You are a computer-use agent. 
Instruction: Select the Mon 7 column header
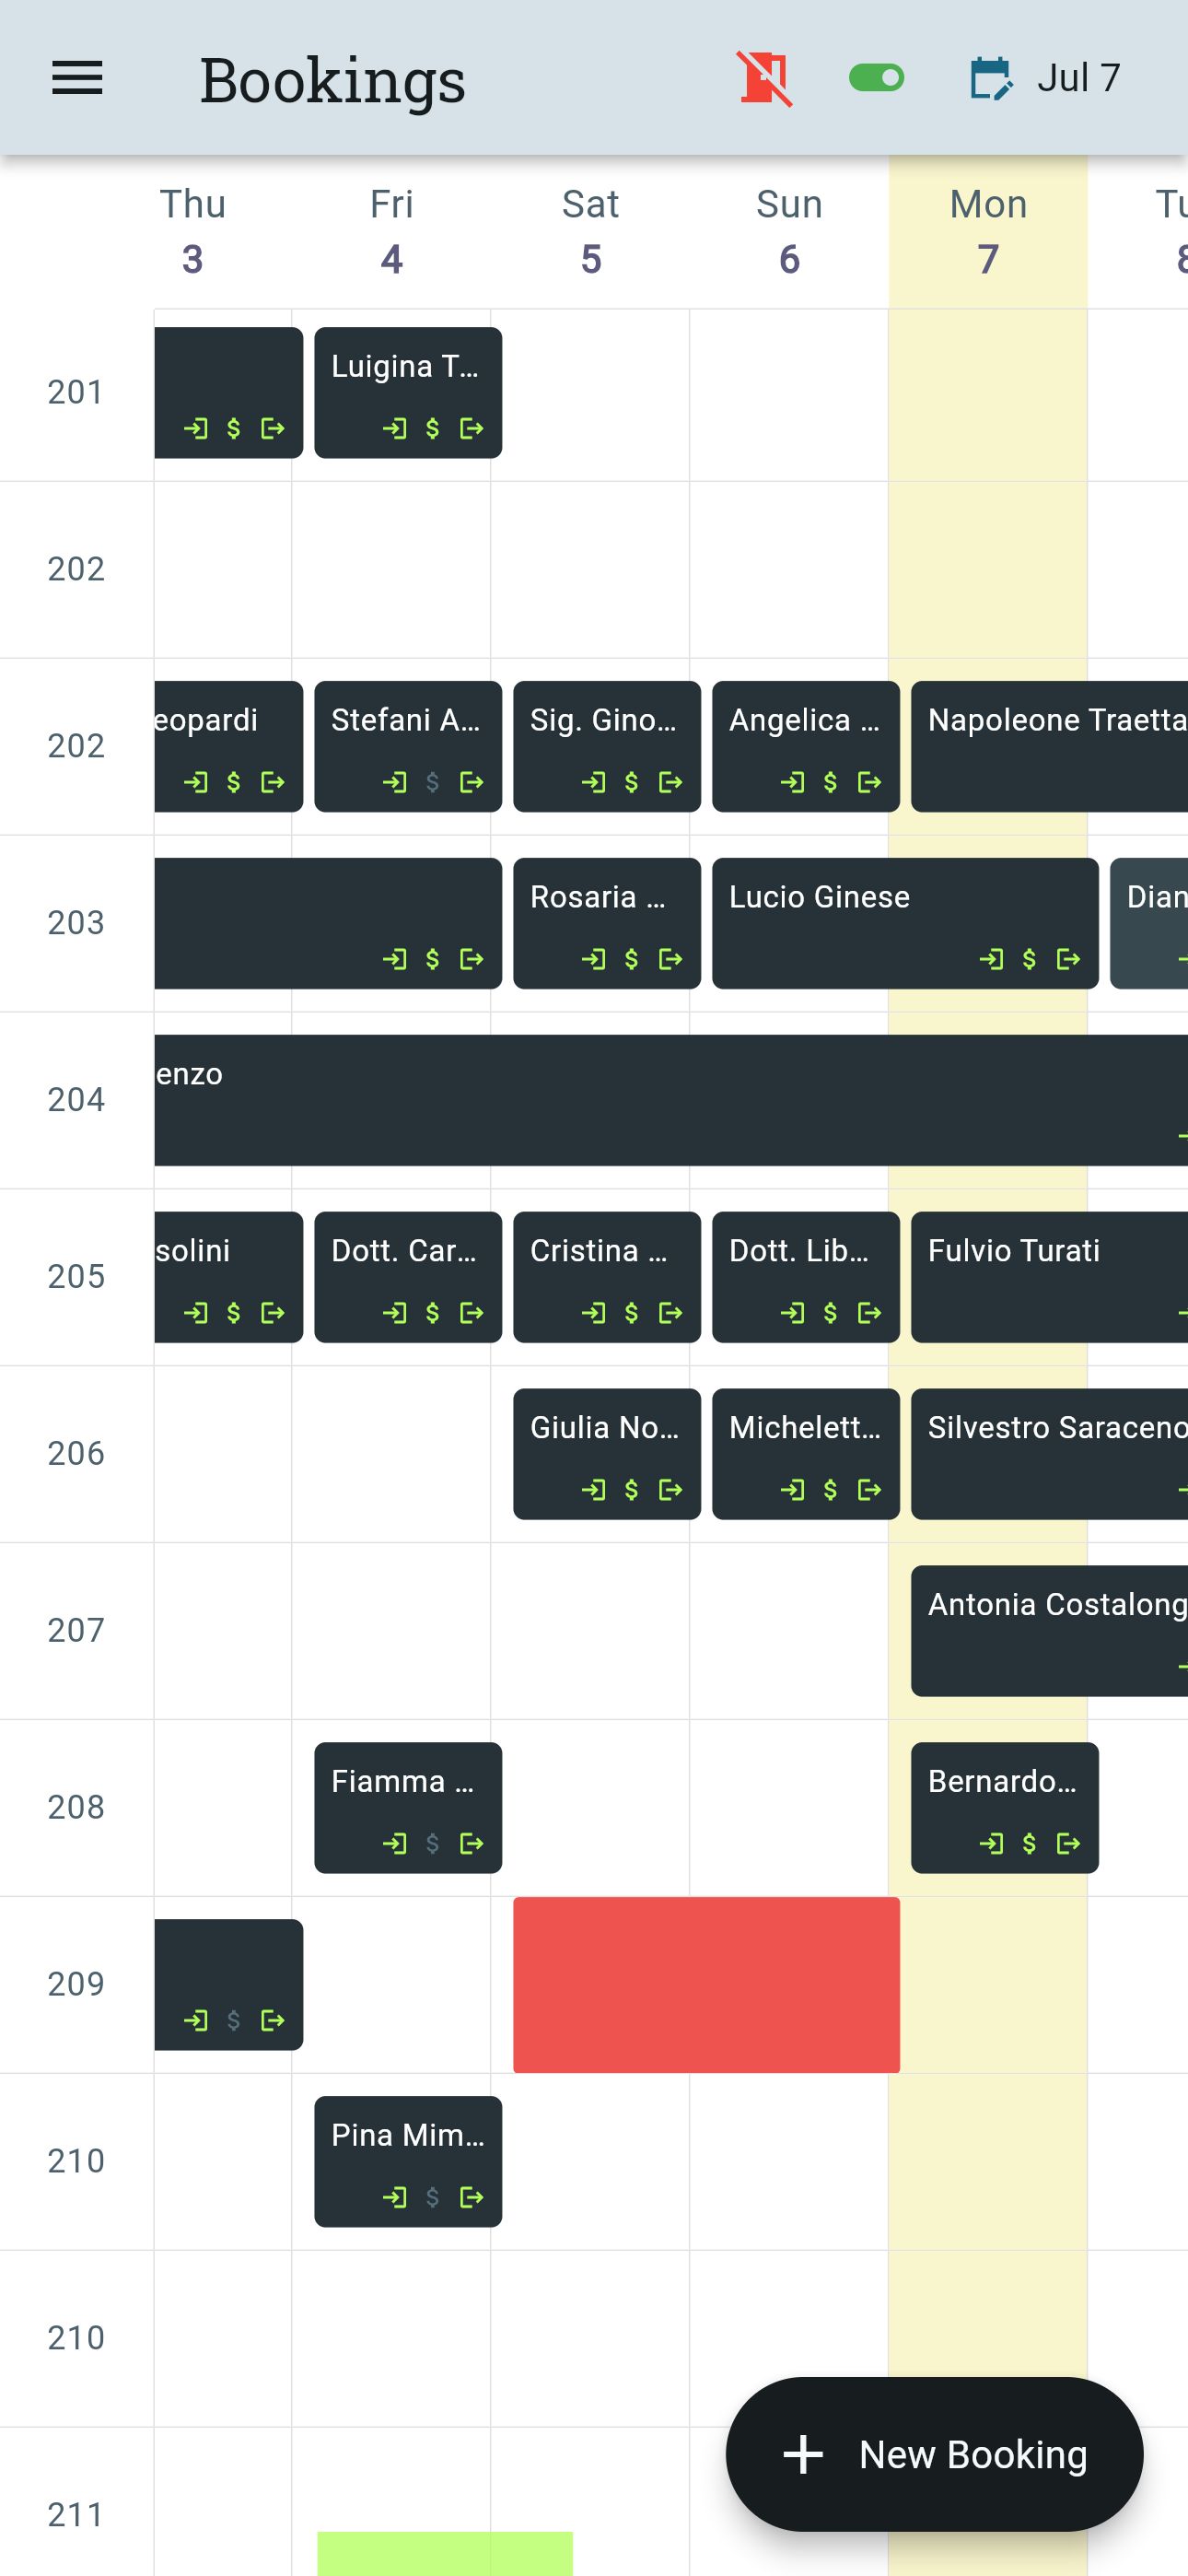click(x=988, y=230)
